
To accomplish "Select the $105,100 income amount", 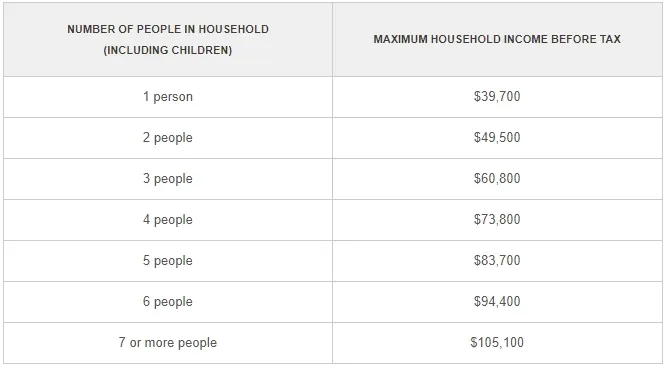I will pyautogui.click(x=497, y=342).
